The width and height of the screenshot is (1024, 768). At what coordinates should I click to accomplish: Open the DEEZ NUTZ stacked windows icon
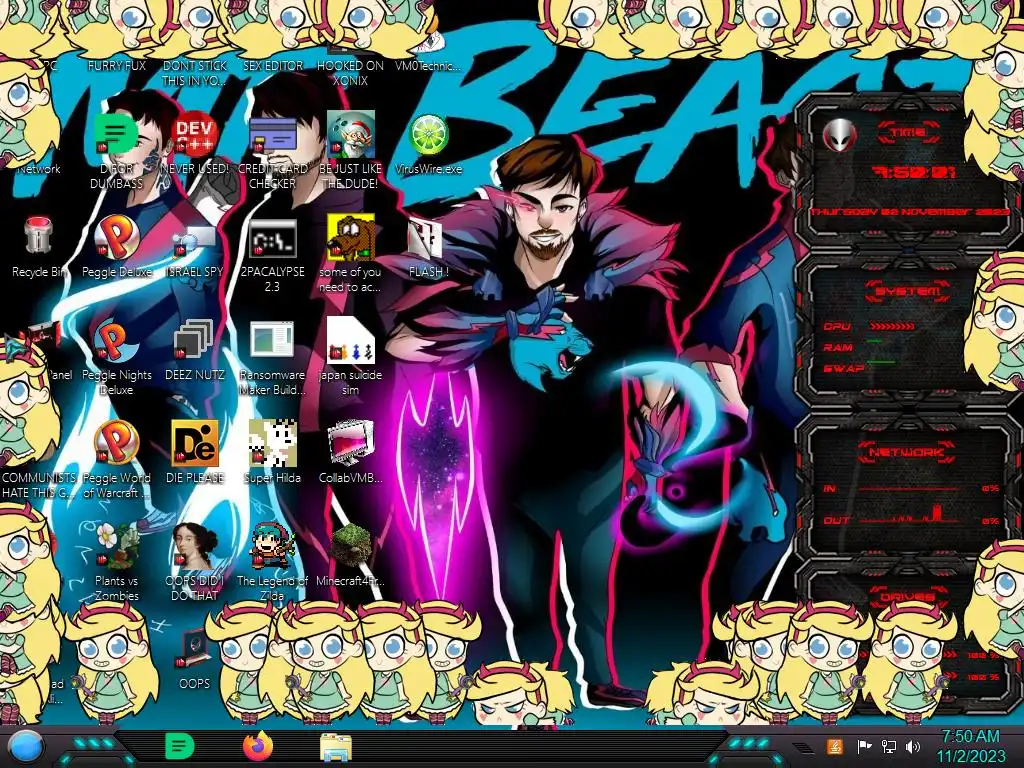(195, 341)
